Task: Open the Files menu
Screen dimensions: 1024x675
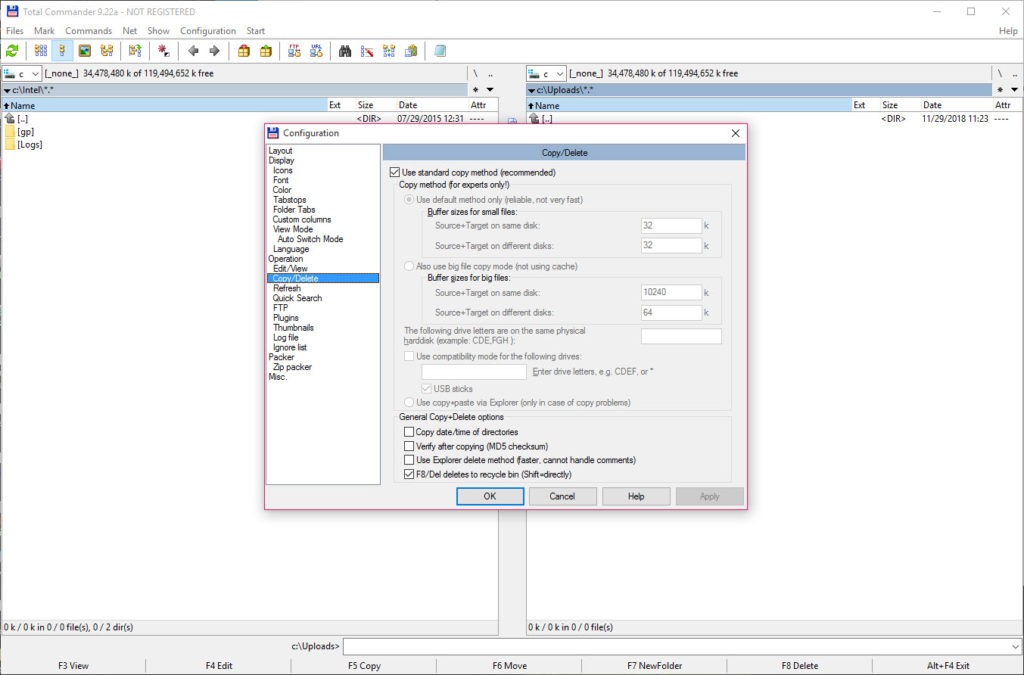Action: [14, 31]
